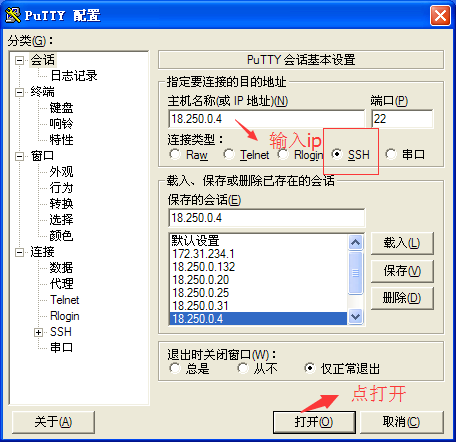Click the PuTTY icon in title bar
Viewport: 456px width, 442px height.
(x=13, y=15)
